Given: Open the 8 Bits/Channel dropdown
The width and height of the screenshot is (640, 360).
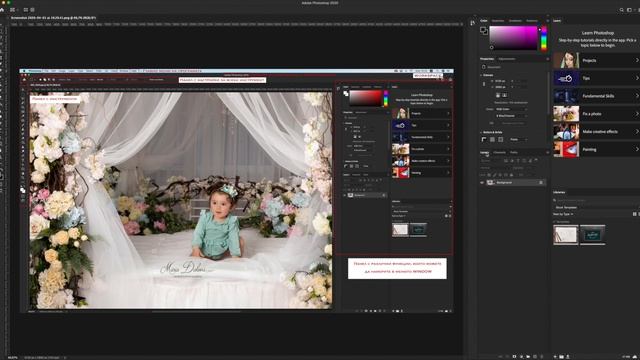Looking at the screenshot, I should (511, 116).
